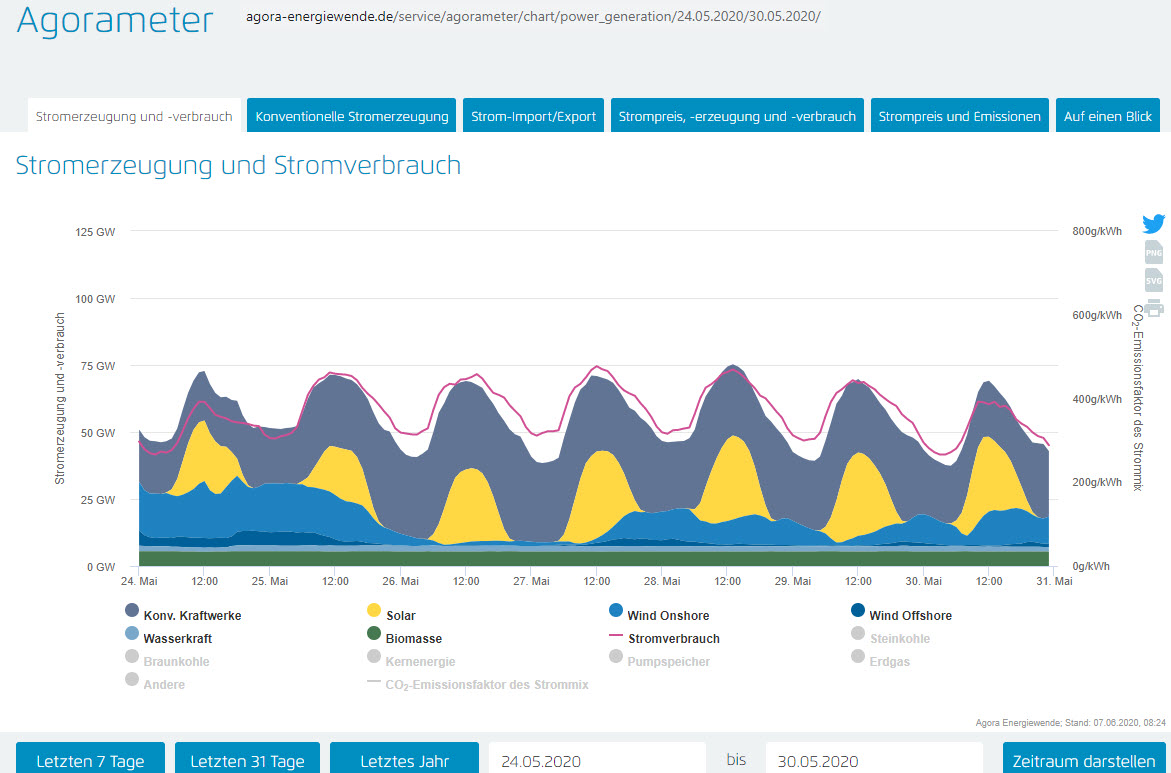The width and height of the screenshot is (1171, 773).
Task: Print the chart with the printer icon
Action: point(1153,307)
